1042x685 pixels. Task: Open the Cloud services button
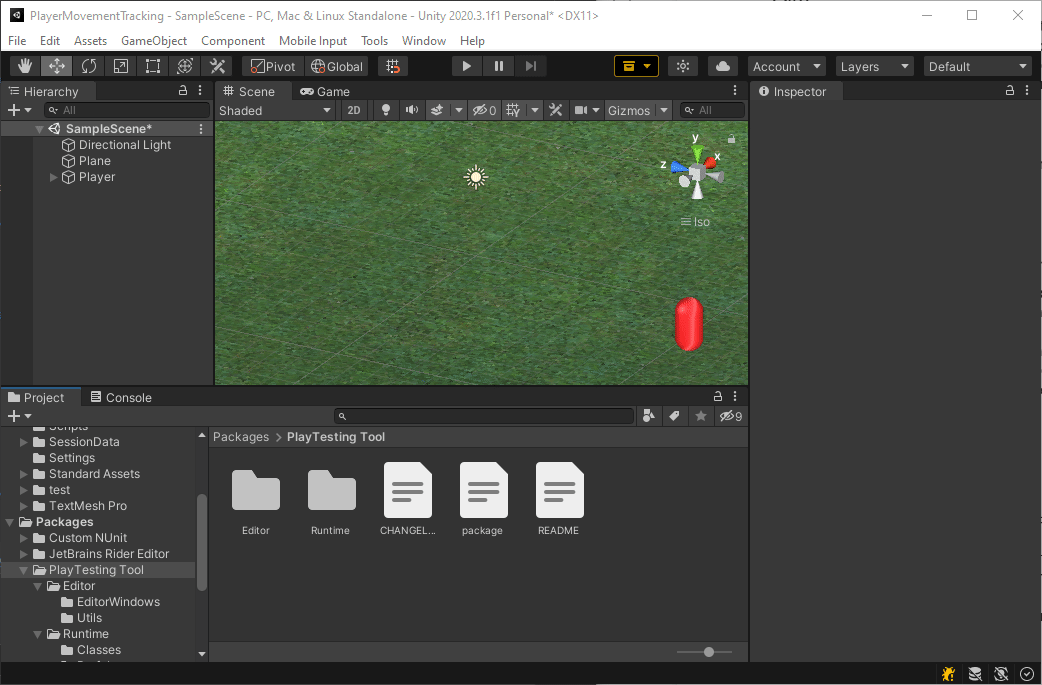click(723, 66)
